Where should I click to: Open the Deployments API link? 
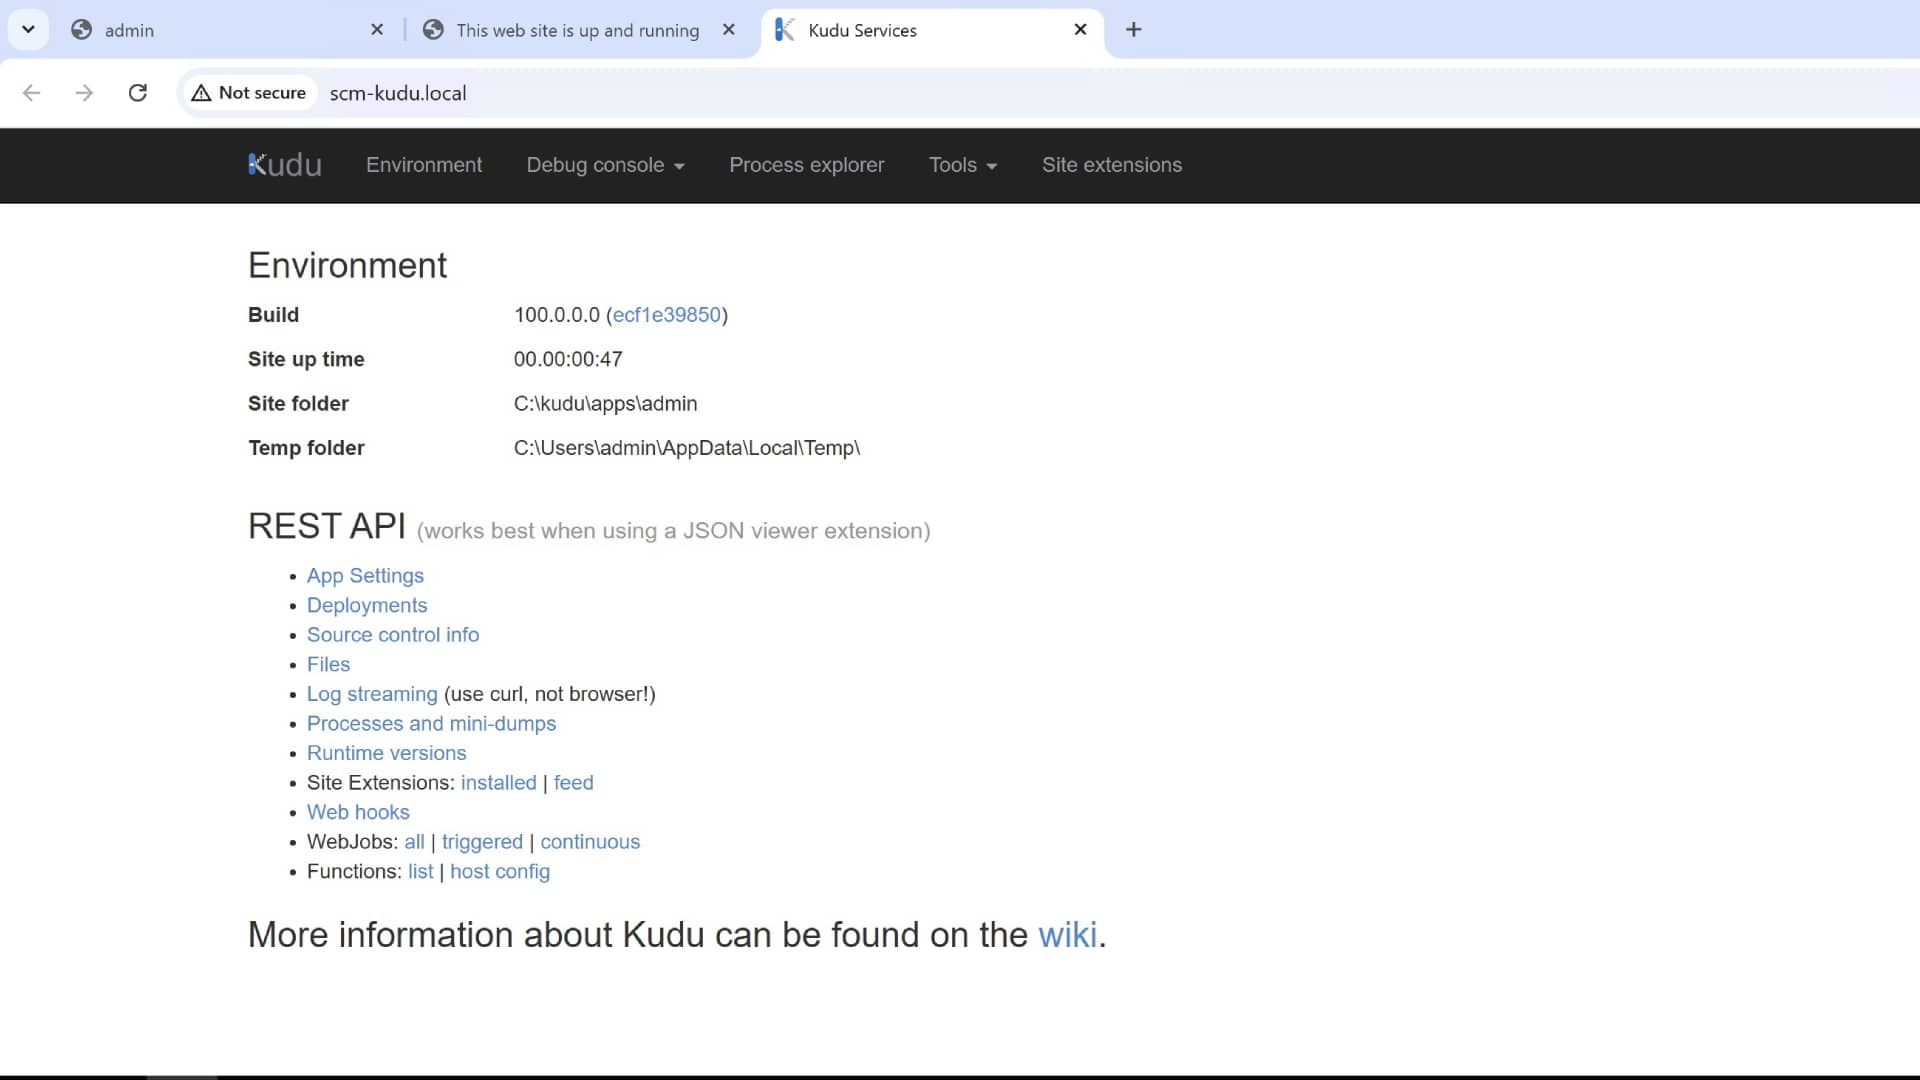[367, 606]
